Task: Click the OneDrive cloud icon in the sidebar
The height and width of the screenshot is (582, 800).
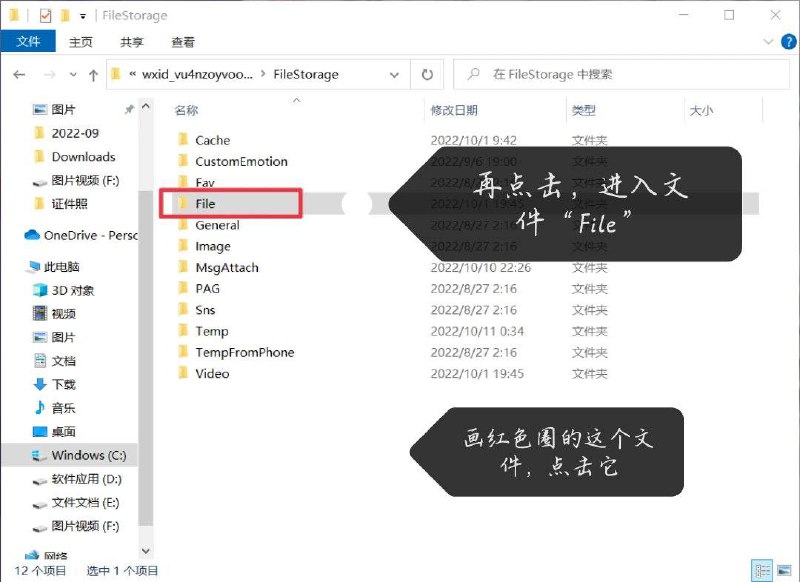Action: click(x=32, y=235)
